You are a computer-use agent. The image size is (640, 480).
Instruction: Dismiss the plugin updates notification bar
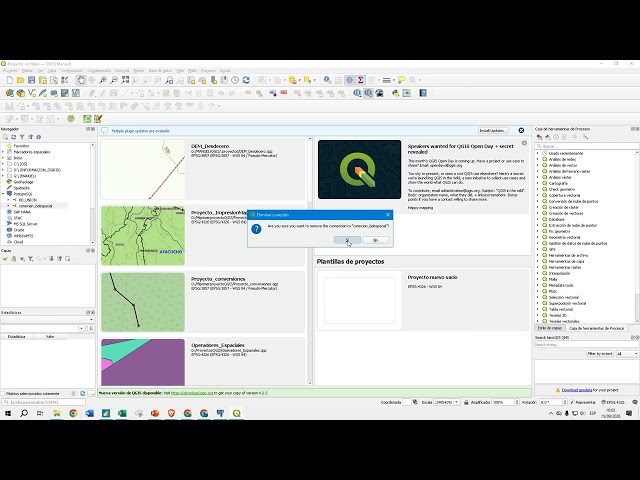[521, 131]
